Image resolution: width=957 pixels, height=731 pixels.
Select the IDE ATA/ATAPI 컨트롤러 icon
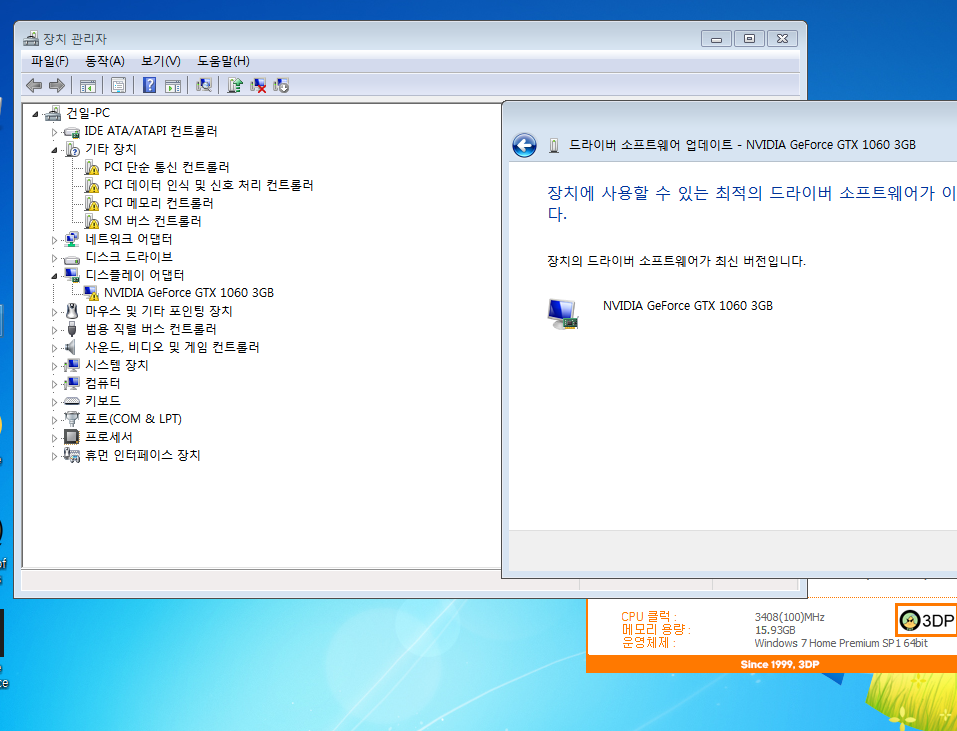click(x=72, y=131)
